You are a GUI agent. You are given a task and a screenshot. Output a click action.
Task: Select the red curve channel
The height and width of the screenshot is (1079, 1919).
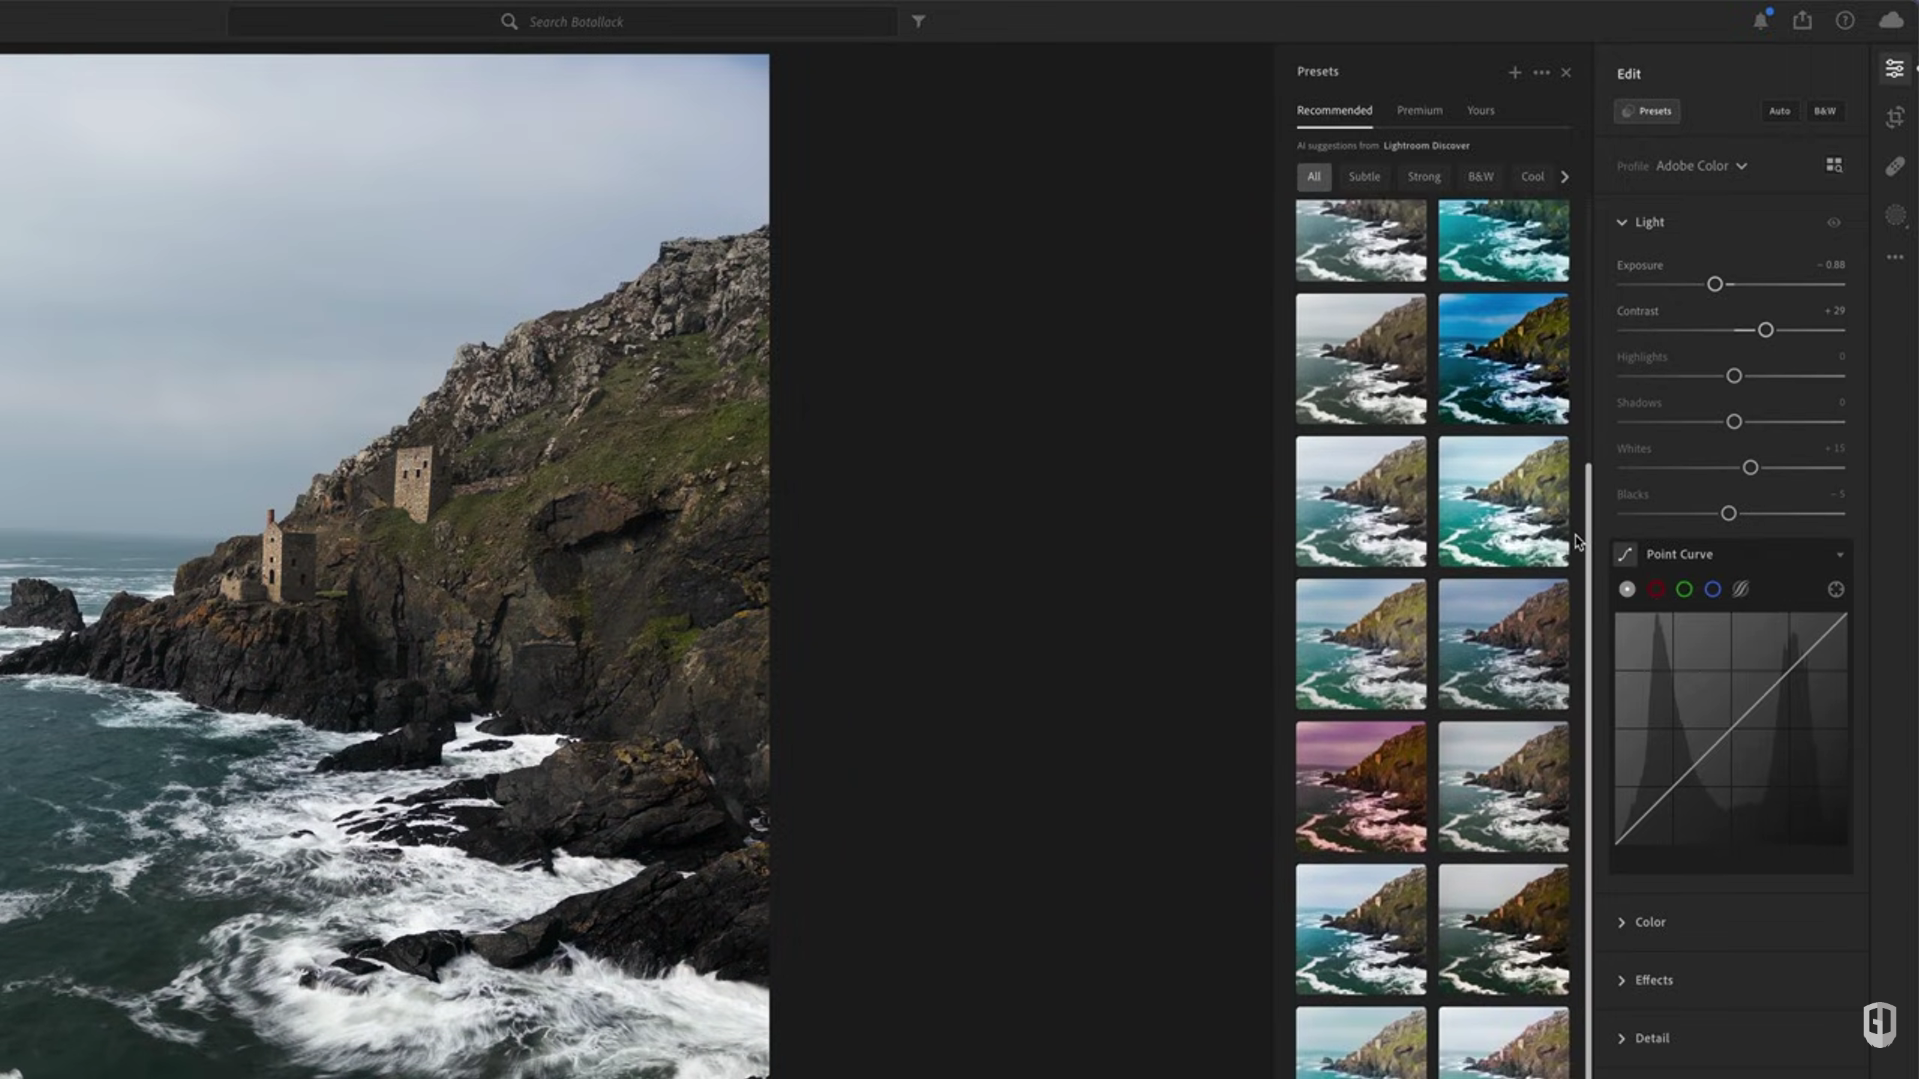(1656, 589)
